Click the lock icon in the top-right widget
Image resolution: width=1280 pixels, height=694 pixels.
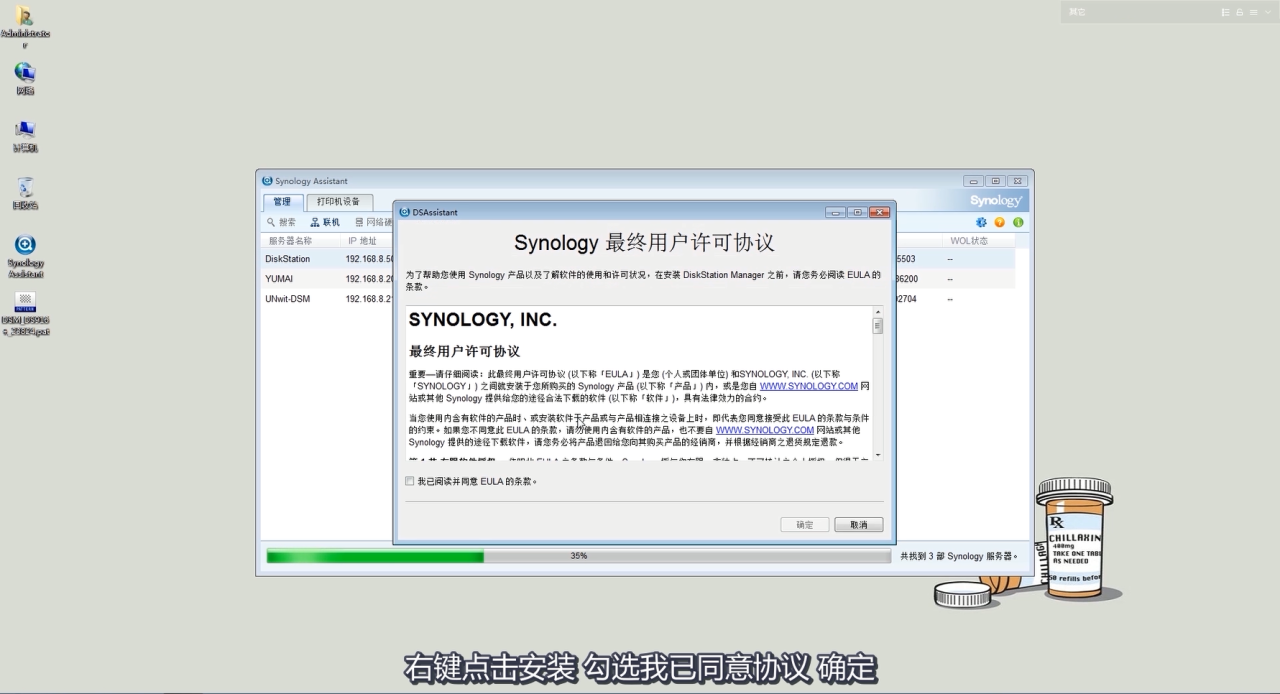tap(1240, 12)
